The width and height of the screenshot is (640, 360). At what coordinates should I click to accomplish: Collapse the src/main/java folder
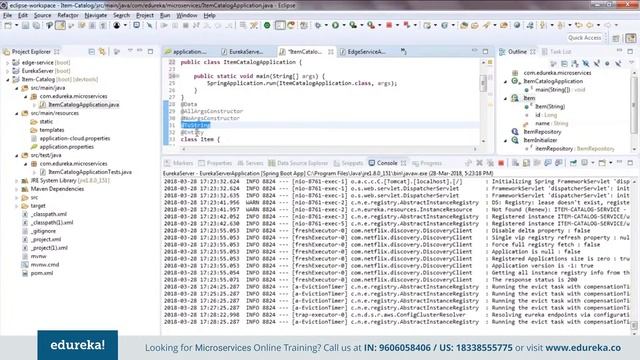point(16,88)
